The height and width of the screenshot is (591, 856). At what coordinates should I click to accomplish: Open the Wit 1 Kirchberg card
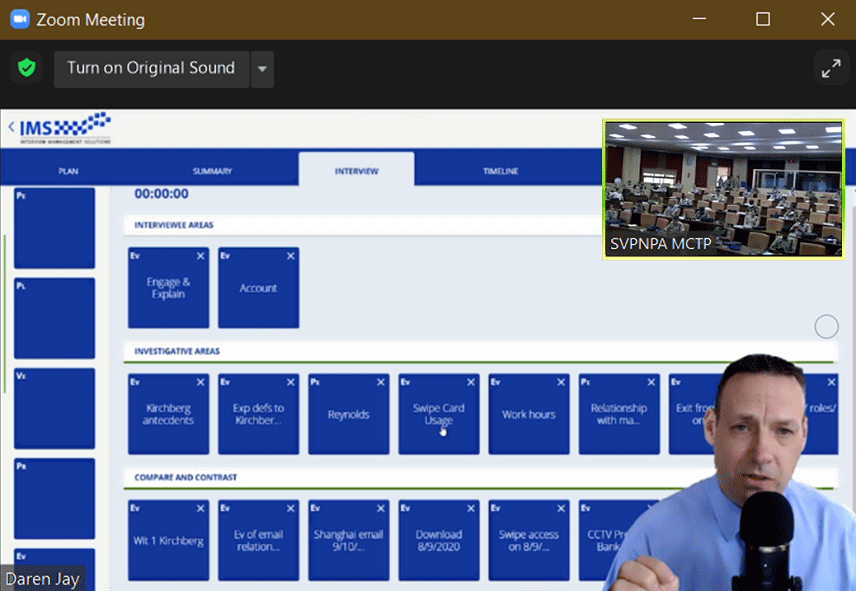pos(168,540)
